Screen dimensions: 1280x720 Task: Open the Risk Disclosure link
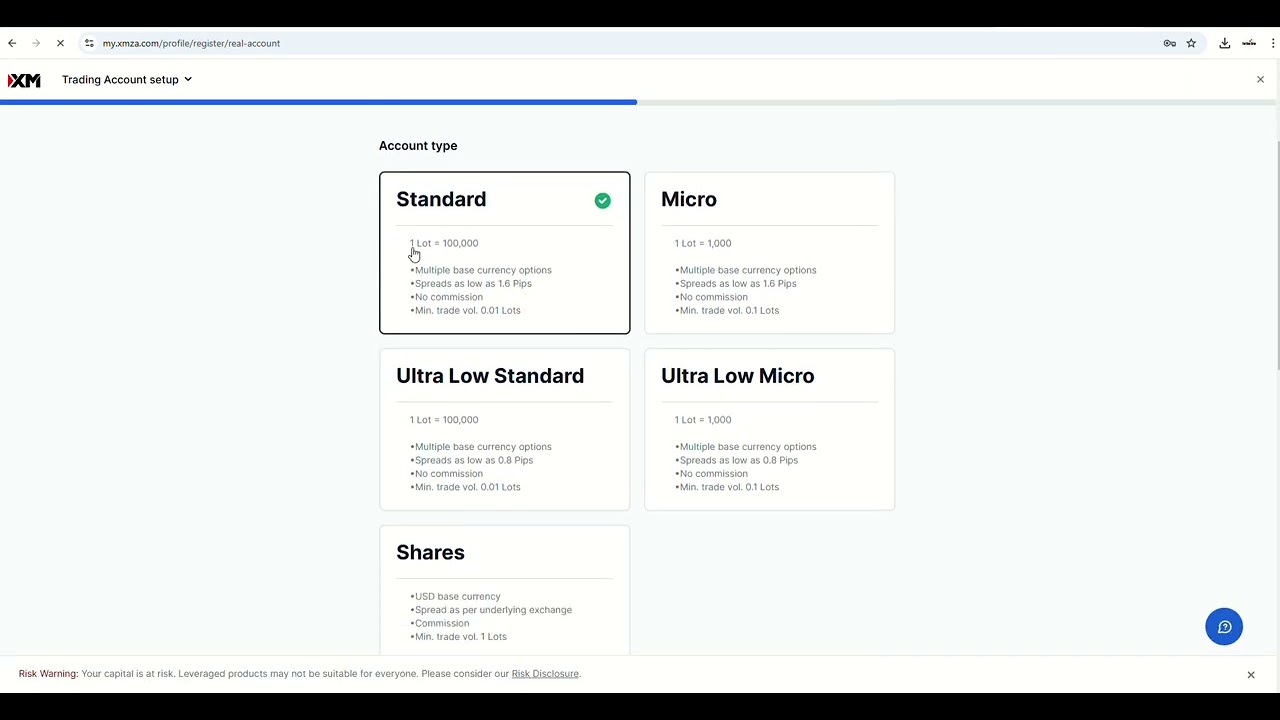coord(545,674)
